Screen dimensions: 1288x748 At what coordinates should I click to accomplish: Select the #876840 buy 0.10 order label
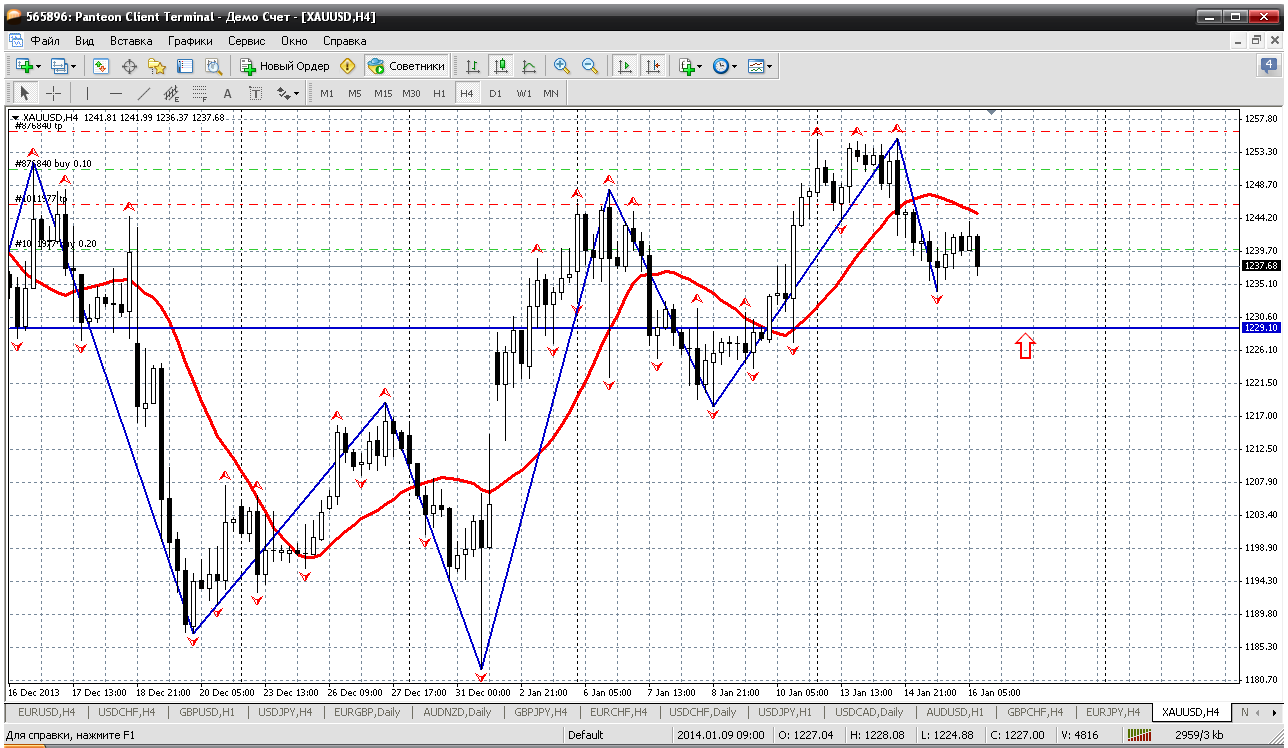point(52,164)
